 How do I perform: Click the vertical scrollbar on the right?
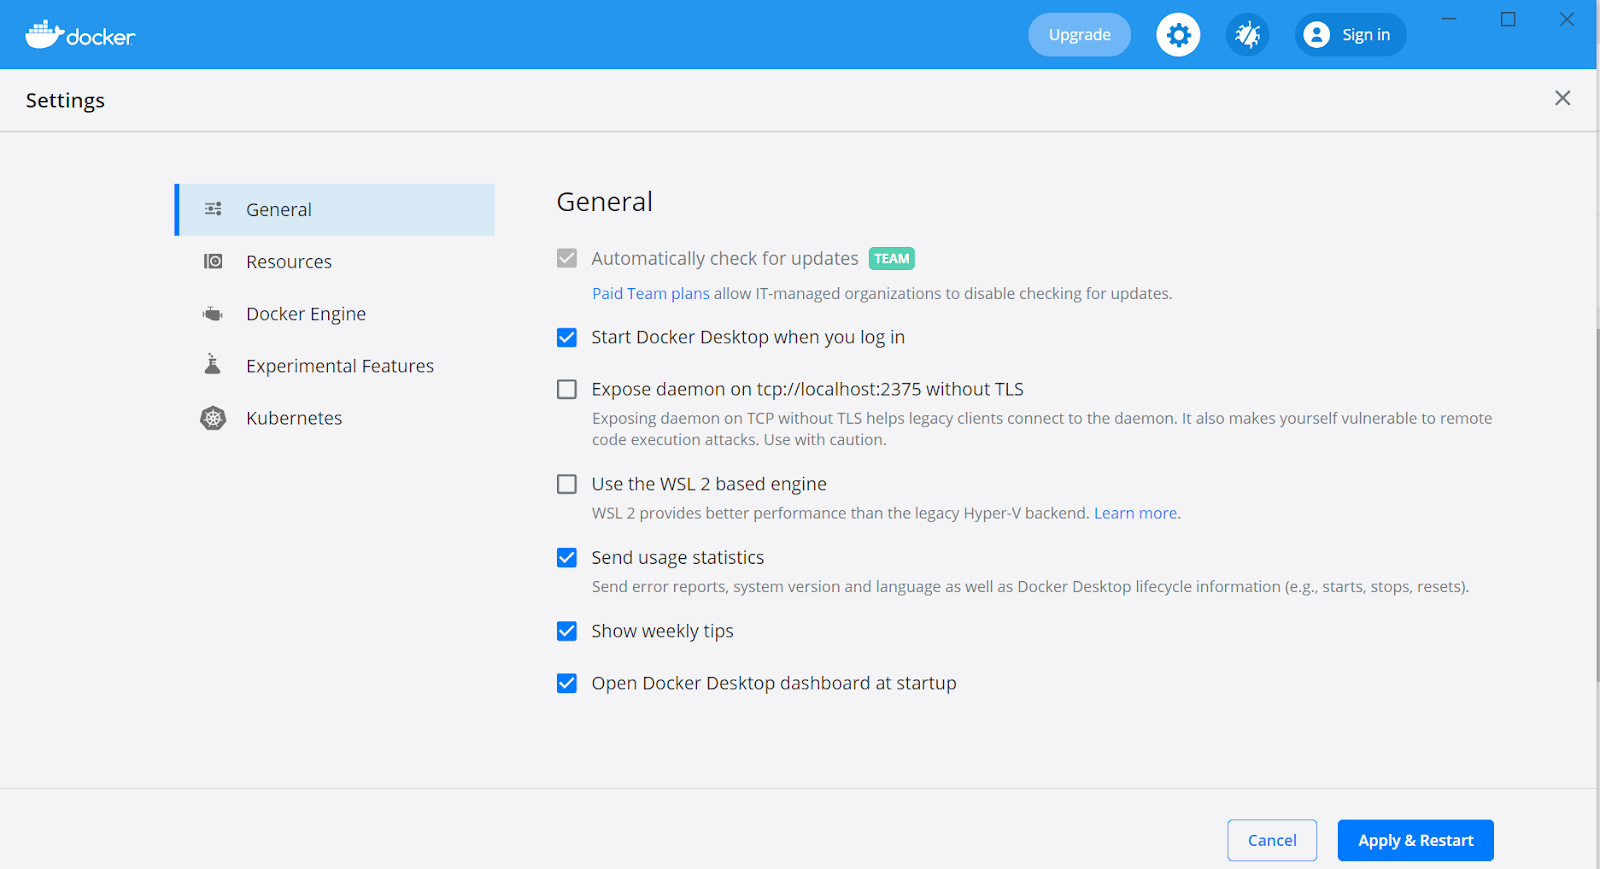[x=1597, y=505]
